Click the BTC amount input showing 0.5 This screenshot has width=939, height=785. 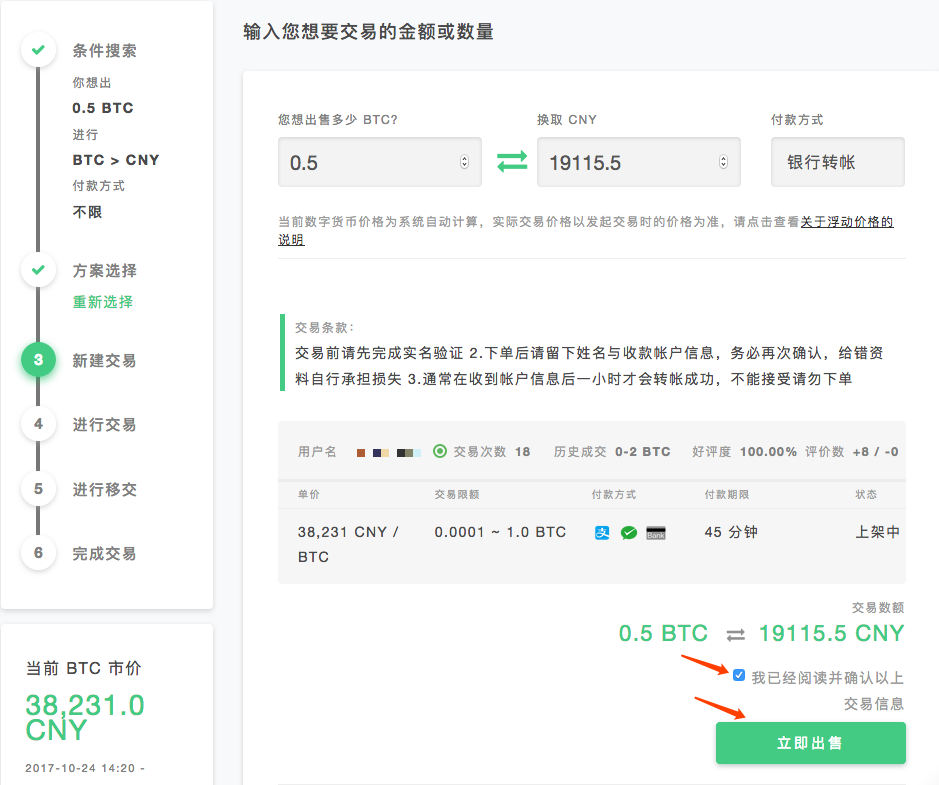[x=380, y=162]
